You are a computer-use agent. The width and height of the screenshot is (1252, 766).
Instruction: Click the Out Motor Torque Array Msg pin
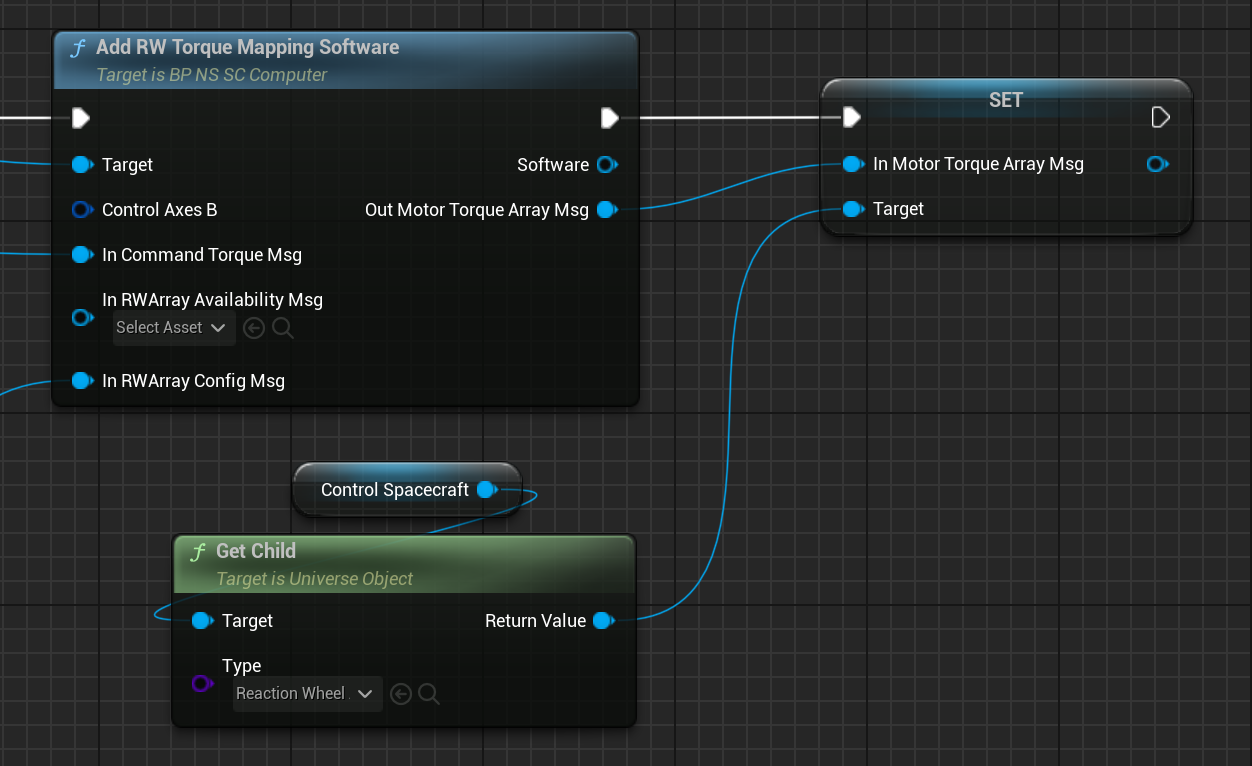606,210
